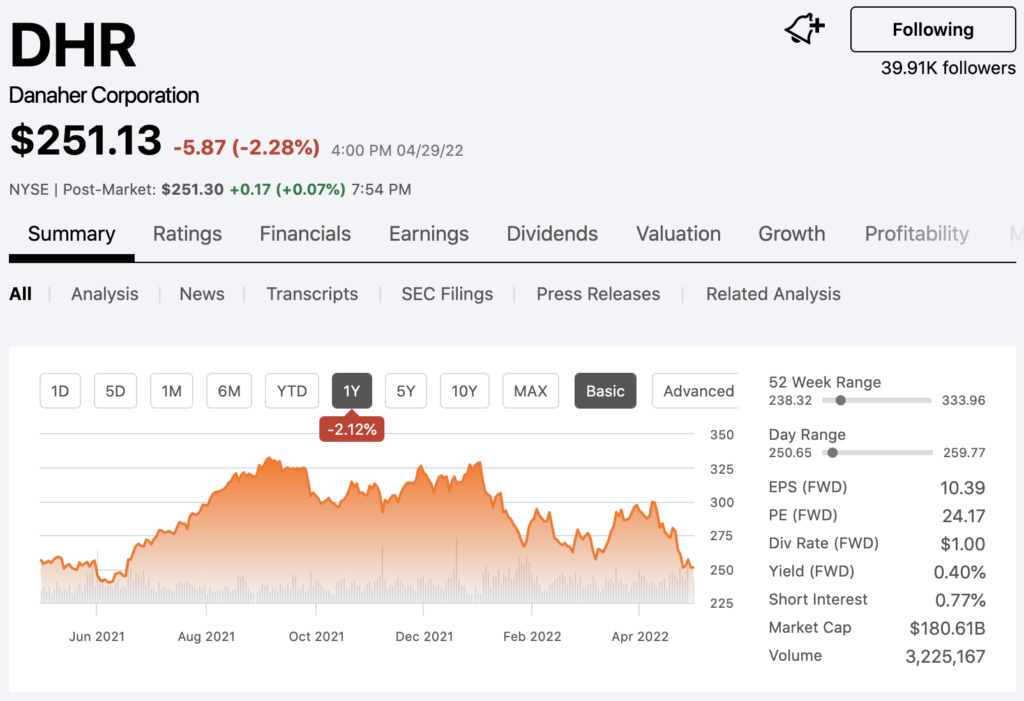Click the Volume value 3,225,167

click(945, 656)
